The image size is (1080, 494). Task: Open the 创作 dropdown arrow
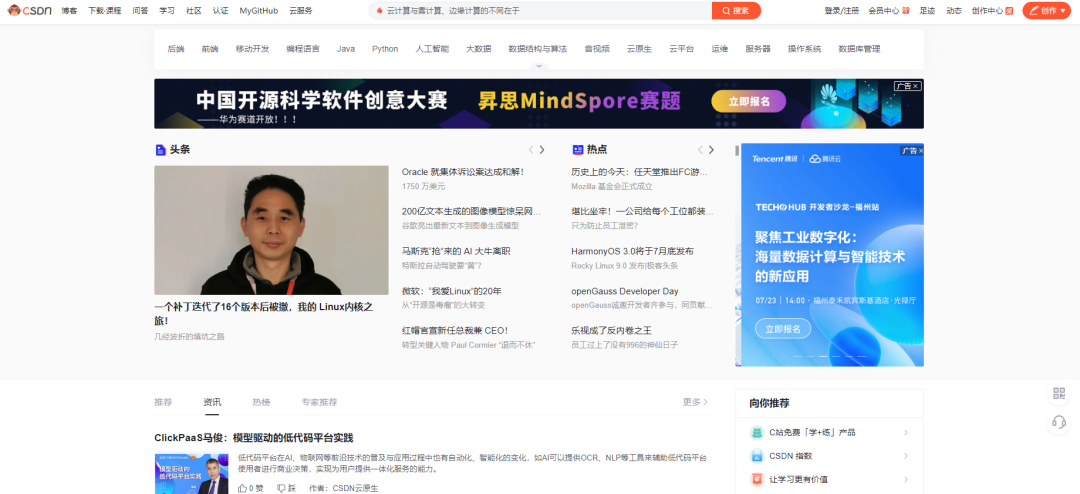click(x=1063, y=10)
